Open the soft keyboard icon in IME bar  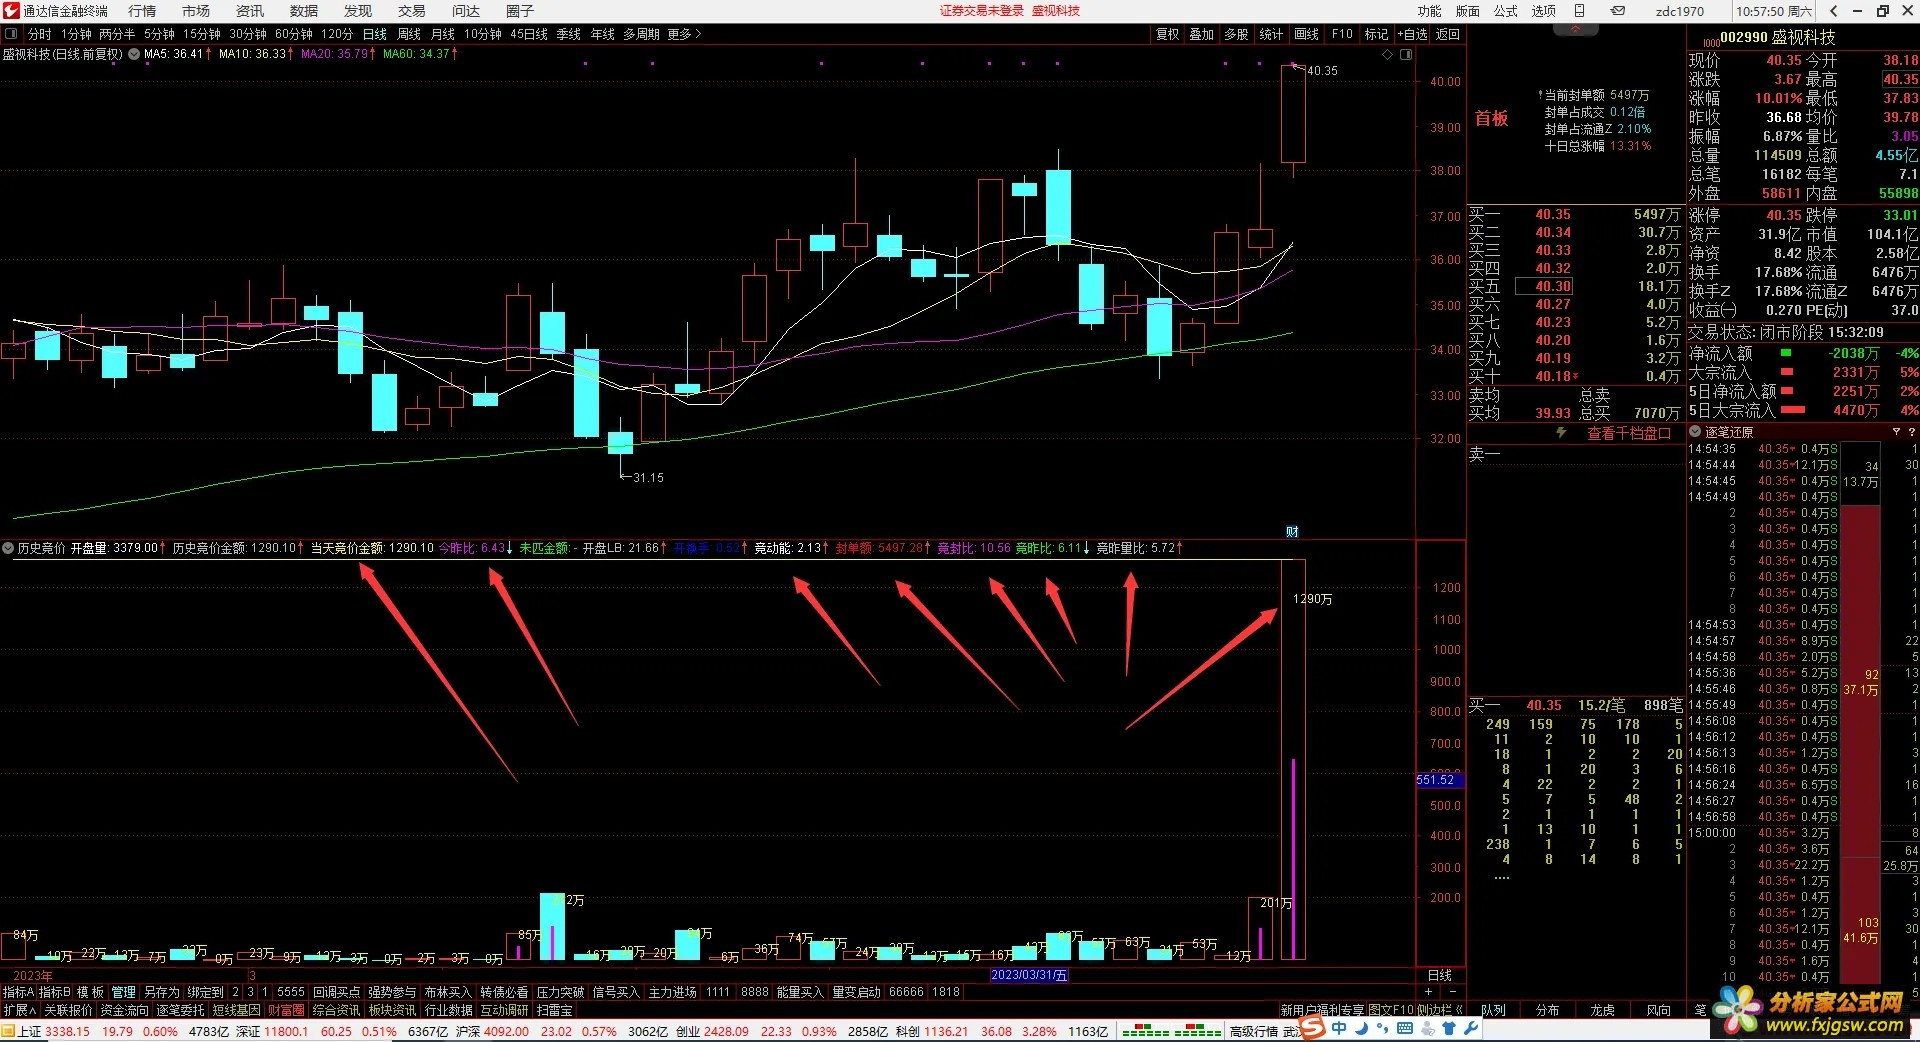1404,1028
